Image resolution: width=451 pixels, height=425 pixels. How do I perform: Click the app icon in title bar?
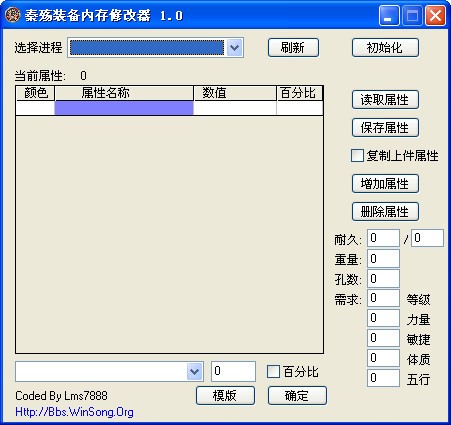(13, 15)
